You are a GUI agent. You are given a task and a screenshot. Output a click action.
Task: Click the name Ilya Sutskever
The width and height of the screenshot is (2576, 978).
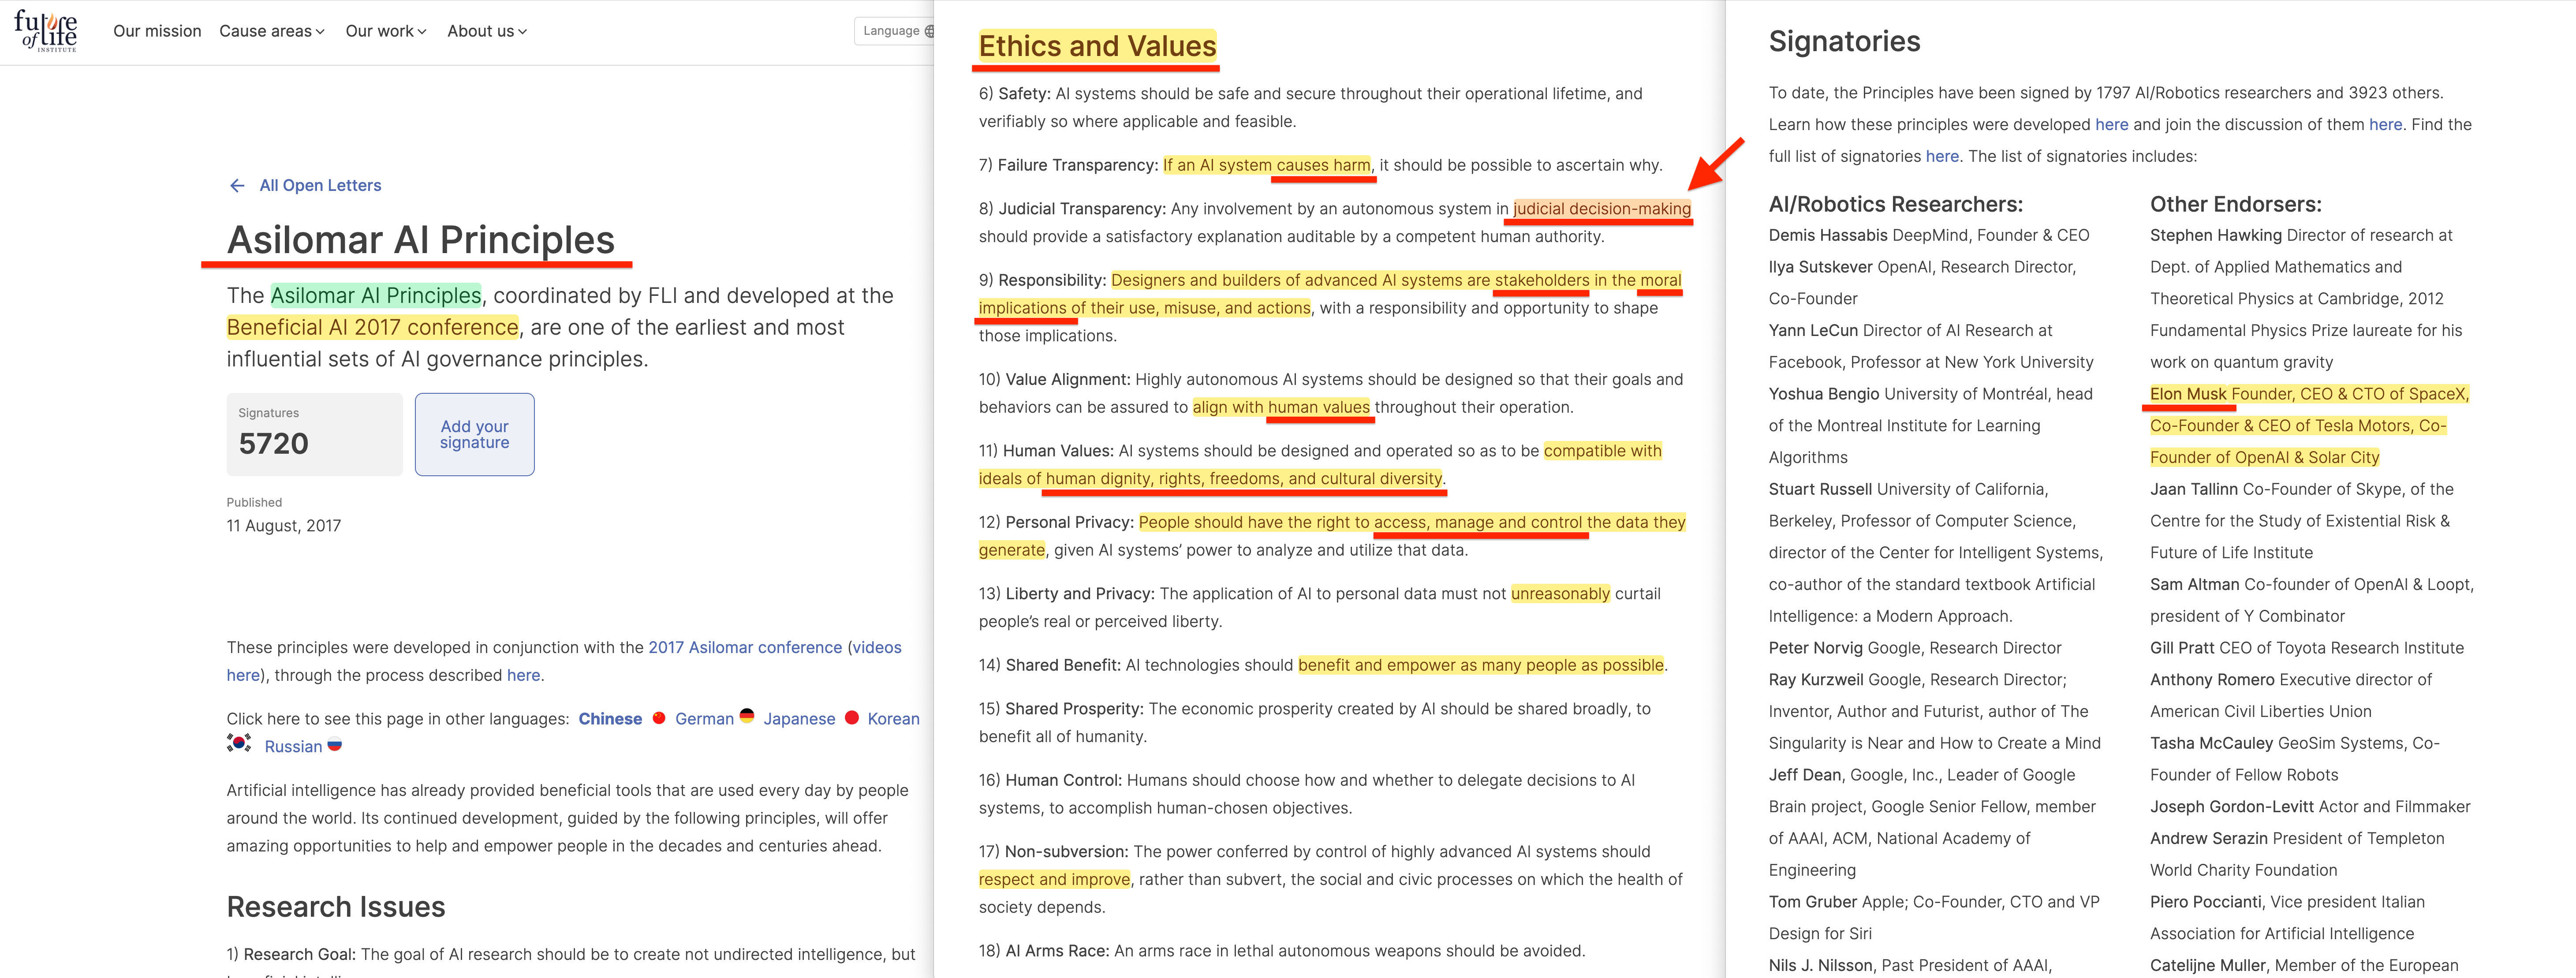[1820, 268]
